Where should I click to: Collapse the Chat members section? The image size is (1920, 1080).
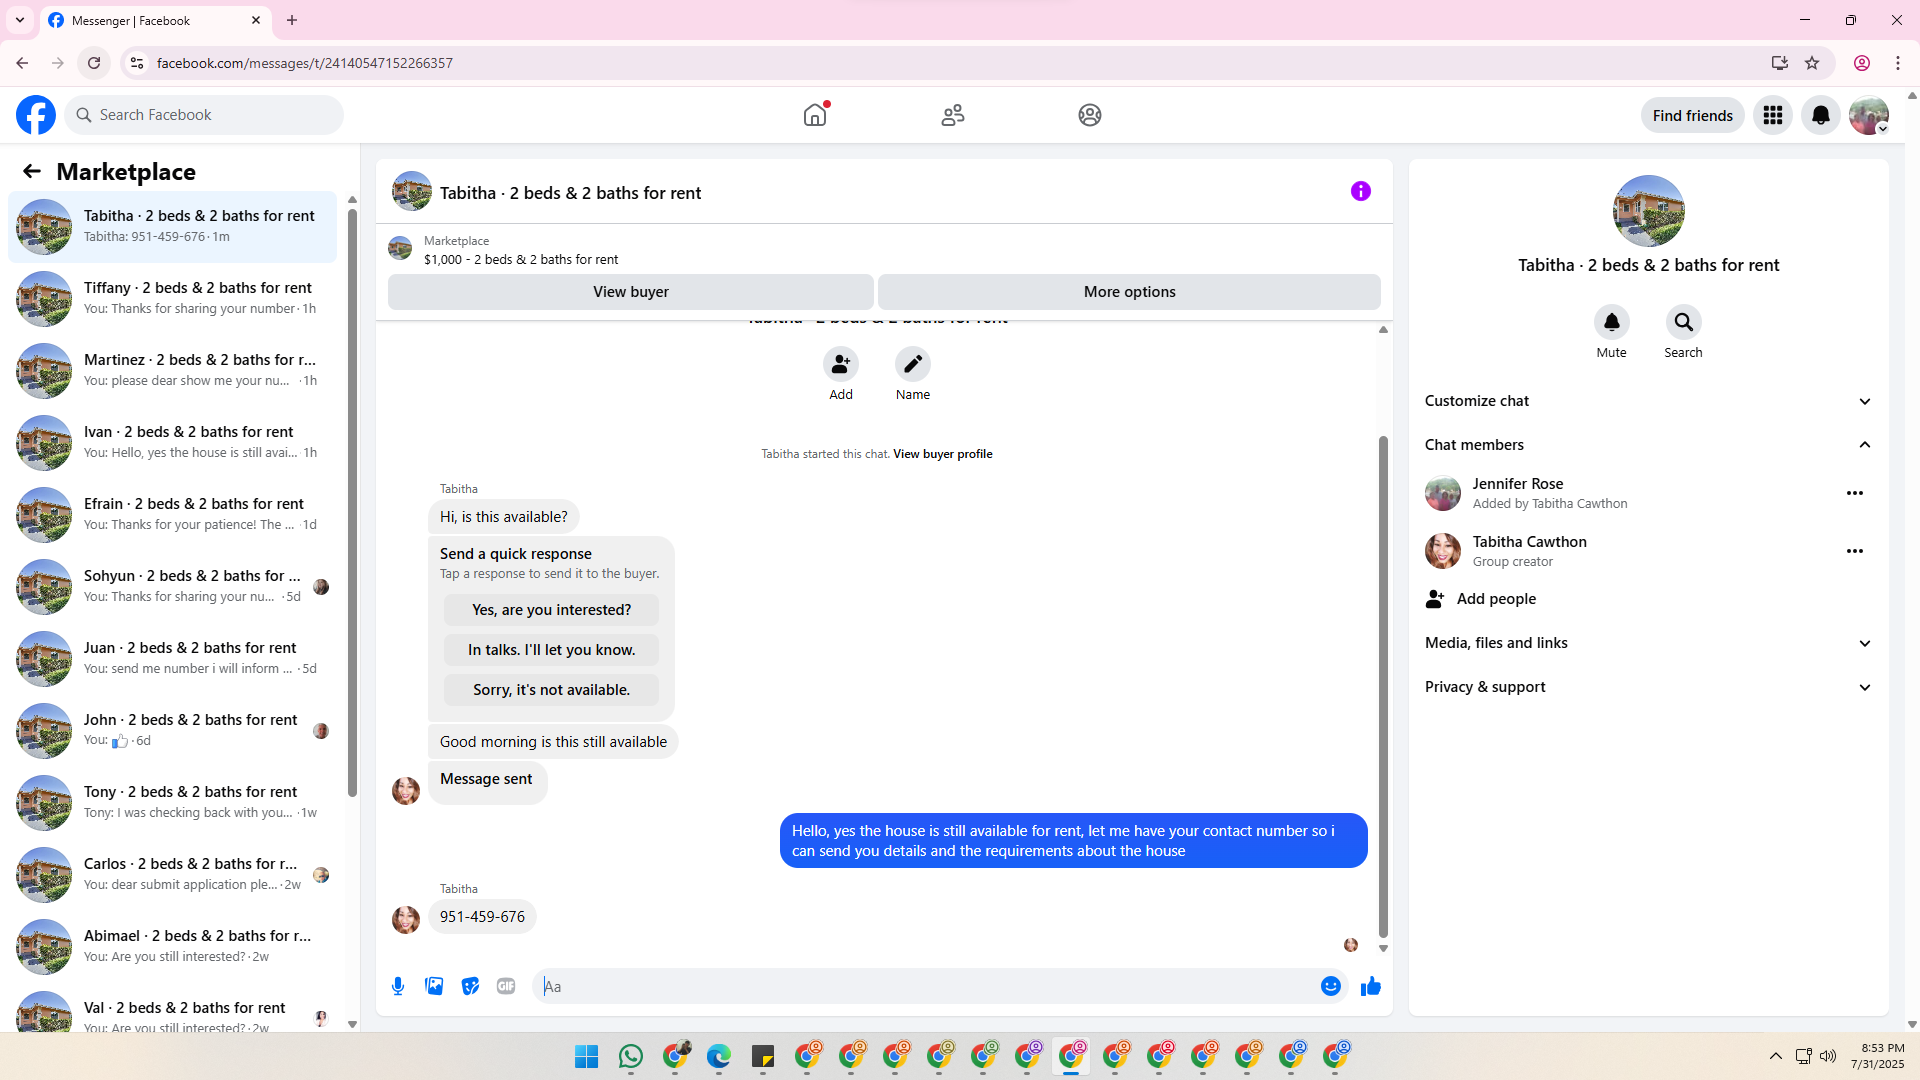point(1648,445)
